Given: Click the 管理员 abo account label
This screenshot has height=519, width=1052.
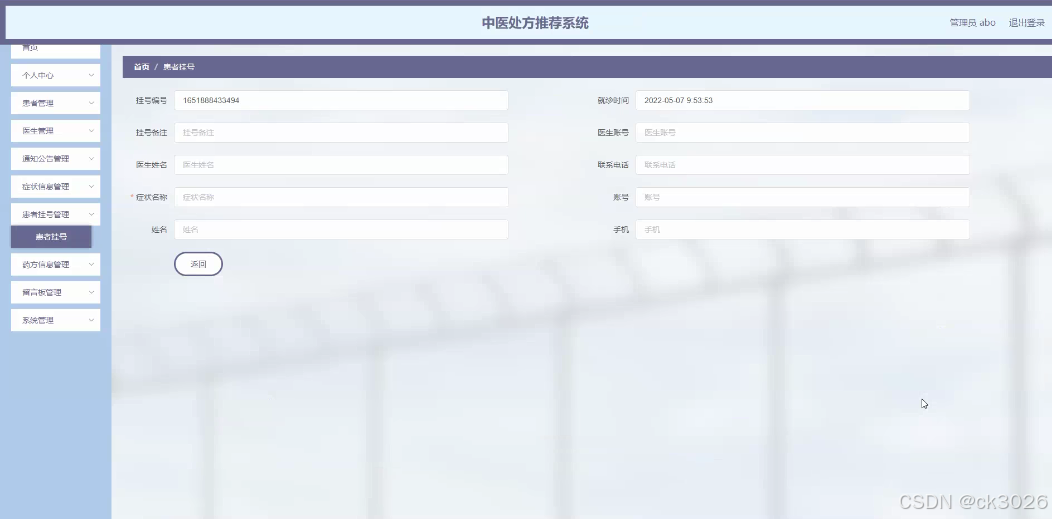Looking at the screenshot, I should pyautogui.click(x=972, y=23).
